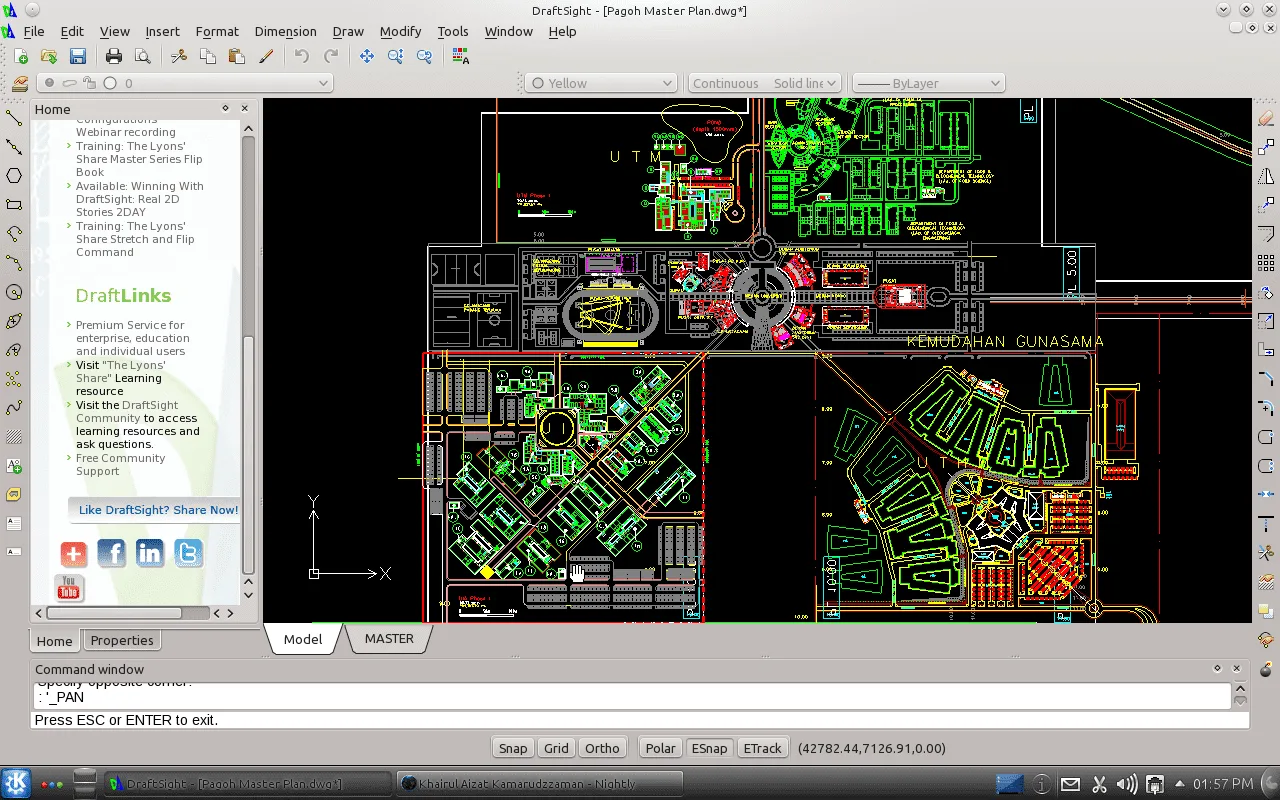This screenshot has width=1280, height=800.
Task: Select the Point drawing tool
Action: point(14,379)
